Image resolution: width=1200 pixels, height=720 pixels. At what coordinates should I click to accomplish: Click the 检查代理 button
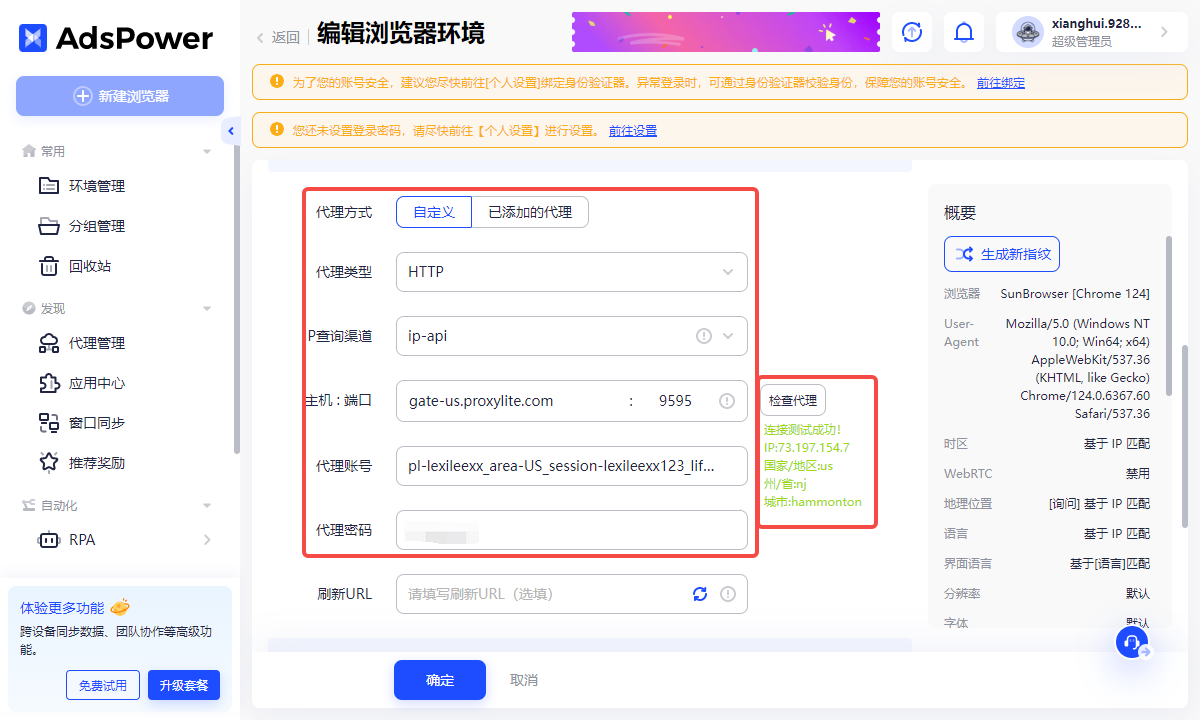(793, 400)
